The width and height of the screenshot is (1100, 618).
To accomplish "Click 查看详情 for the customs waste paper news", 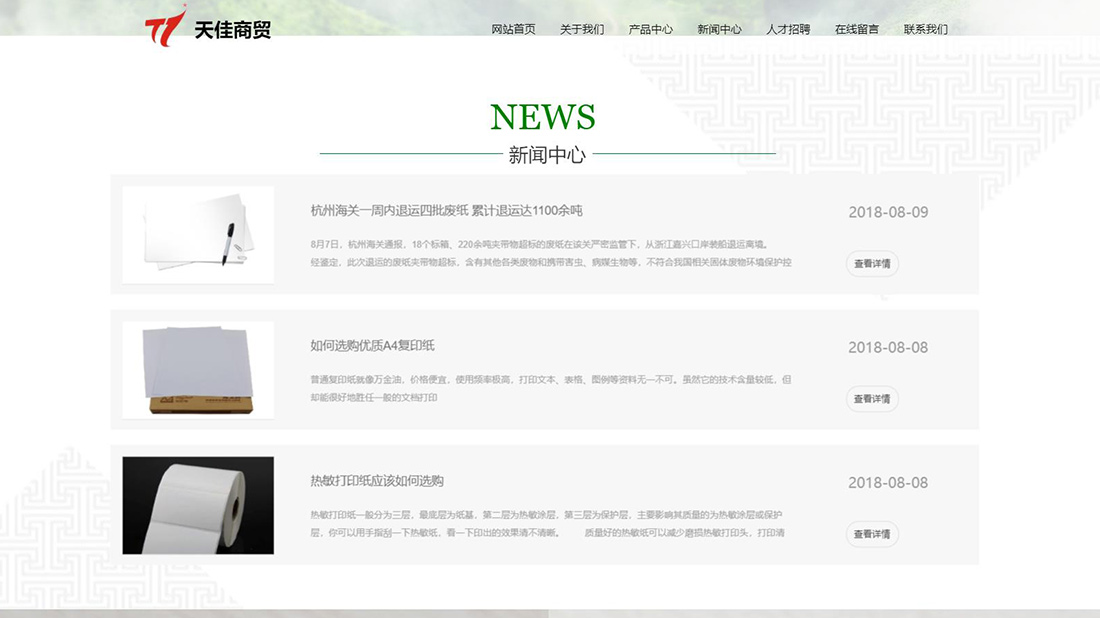I will coord(871,264).
